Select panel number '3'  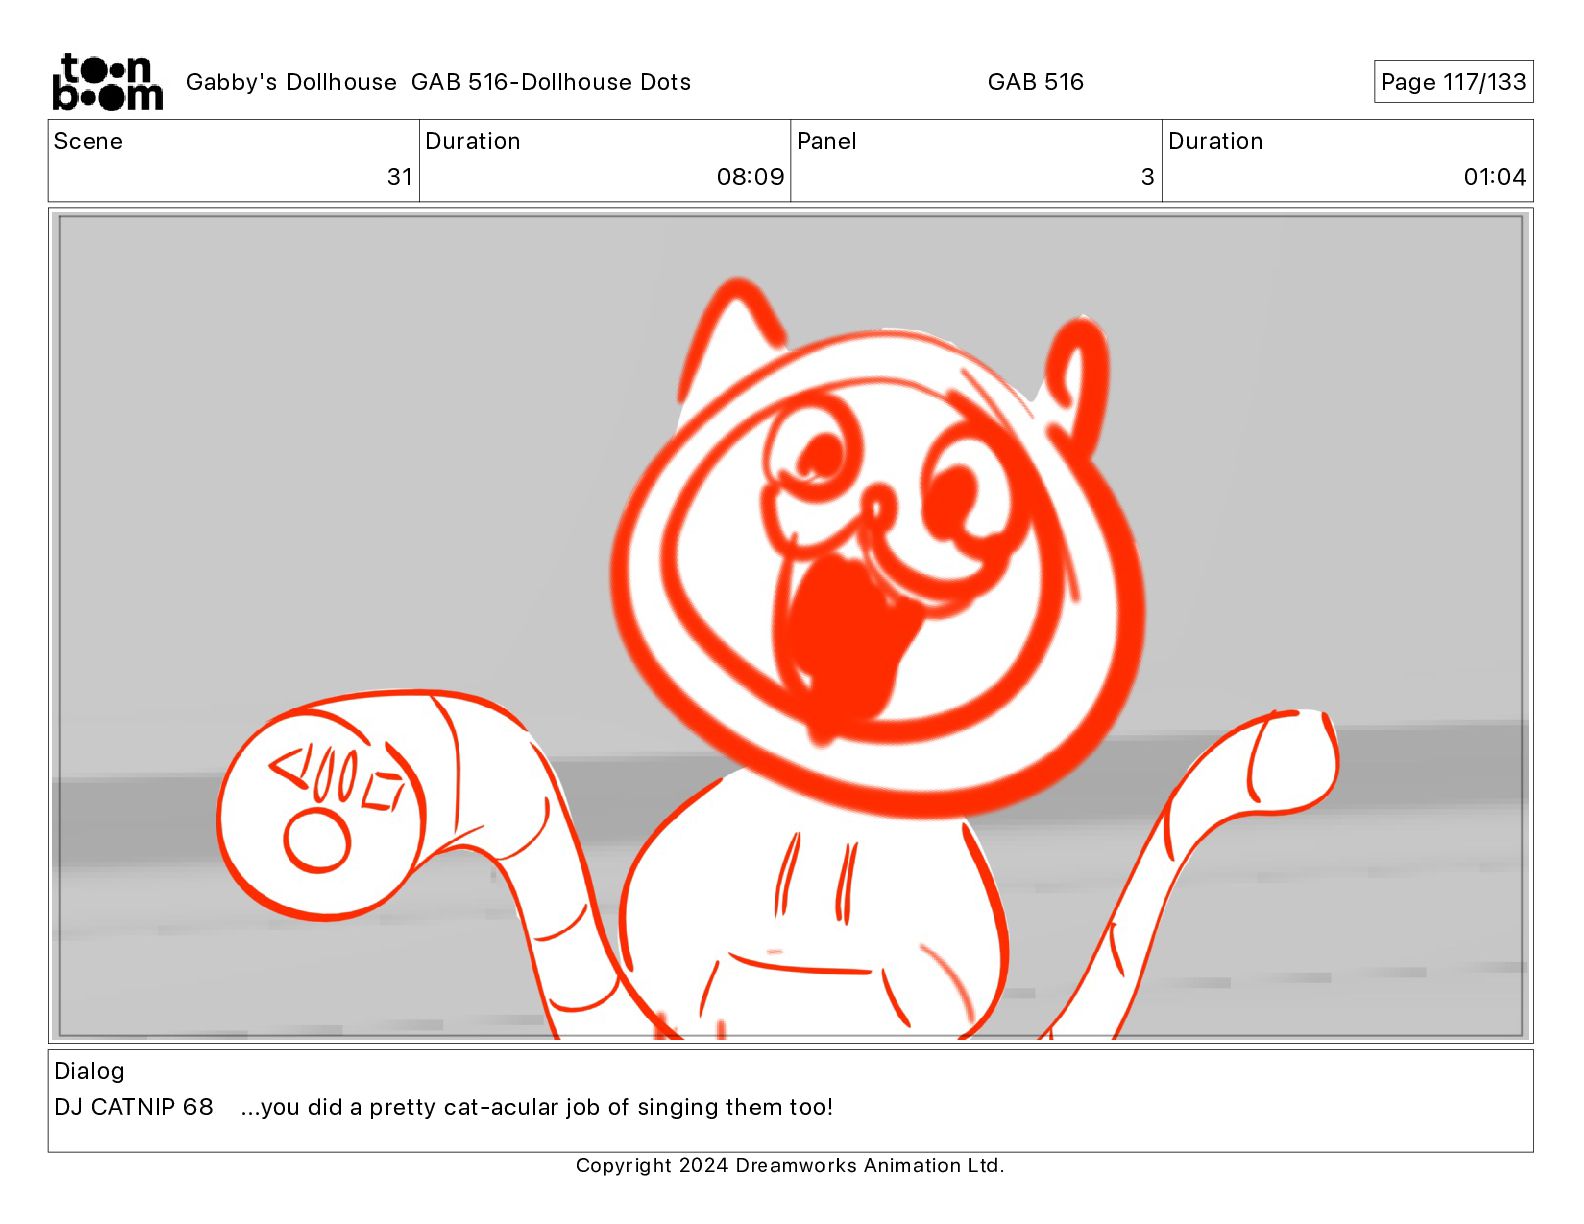[1148, 177]
